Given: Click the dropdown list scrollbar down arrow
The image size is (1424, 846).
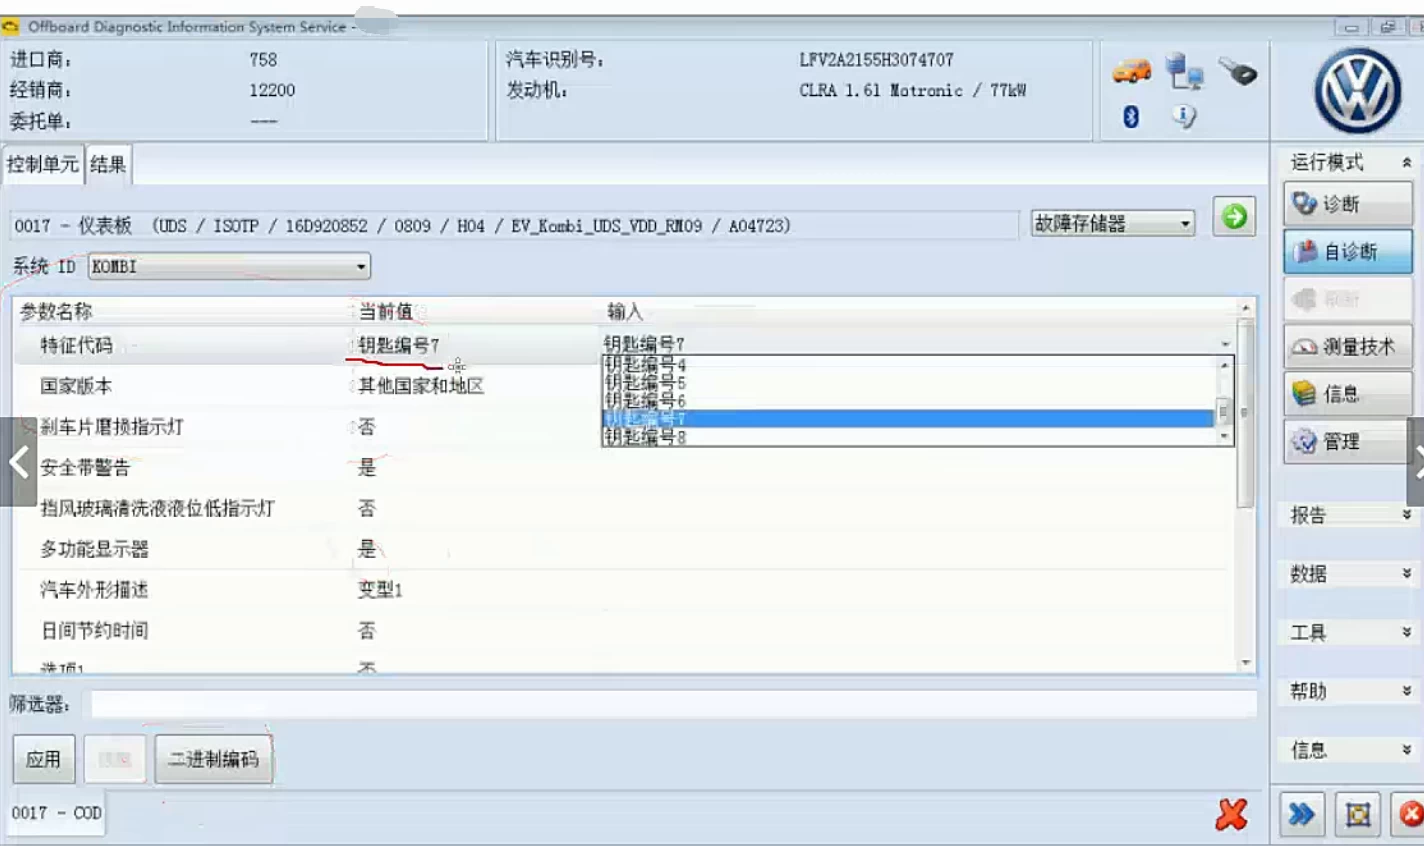Looking at the screenshot, I should coord(1224,437).
